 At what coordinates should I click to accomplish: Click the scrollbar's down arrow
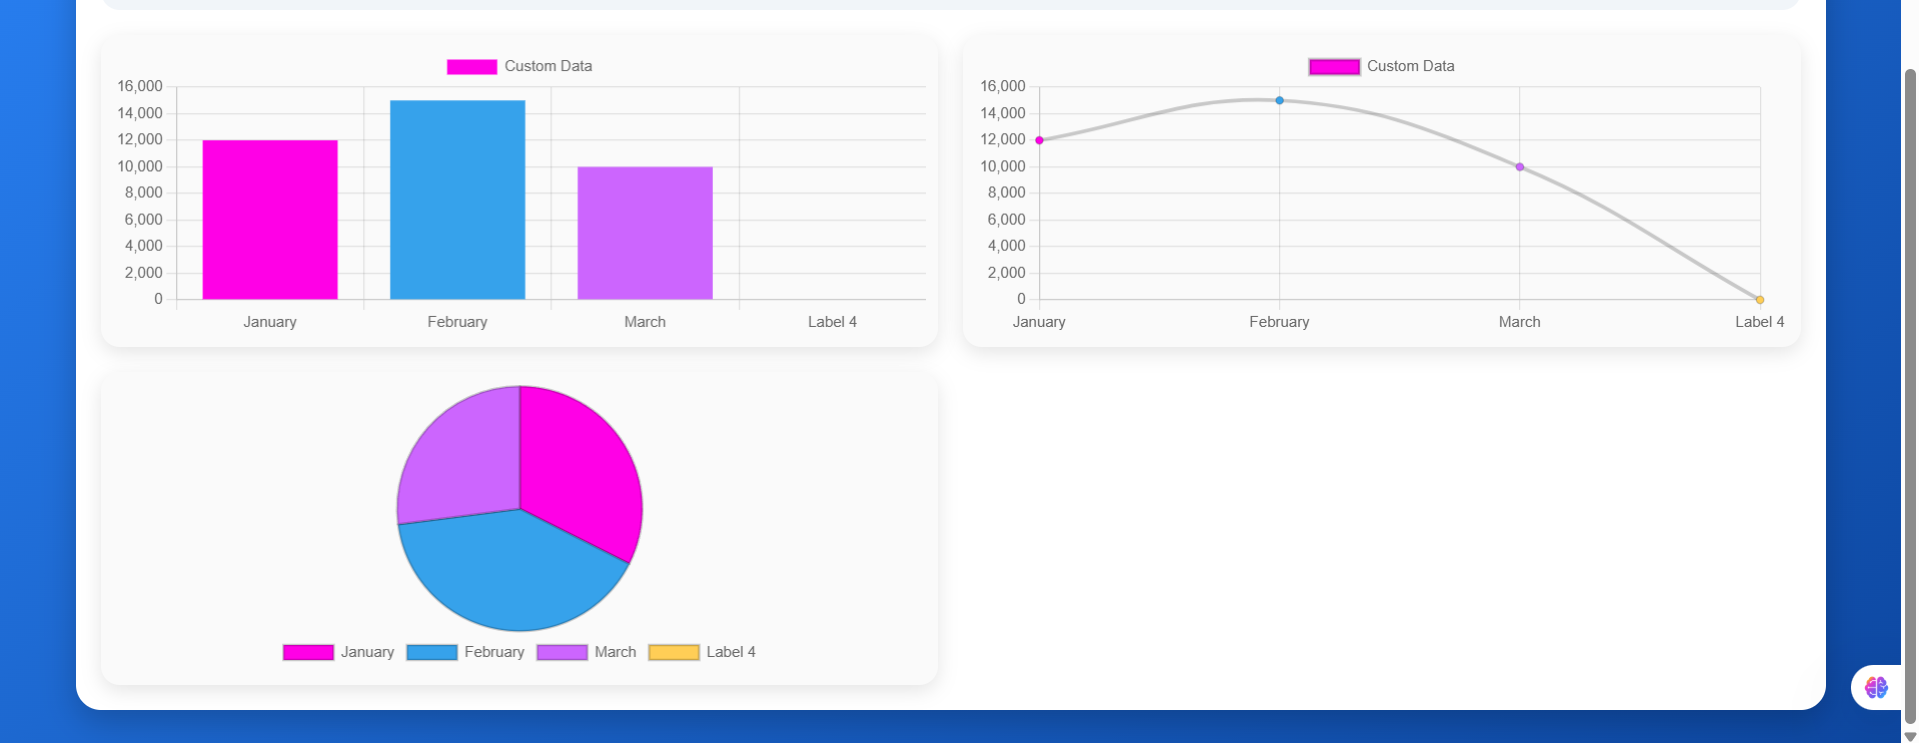[x=1910, y=736]
